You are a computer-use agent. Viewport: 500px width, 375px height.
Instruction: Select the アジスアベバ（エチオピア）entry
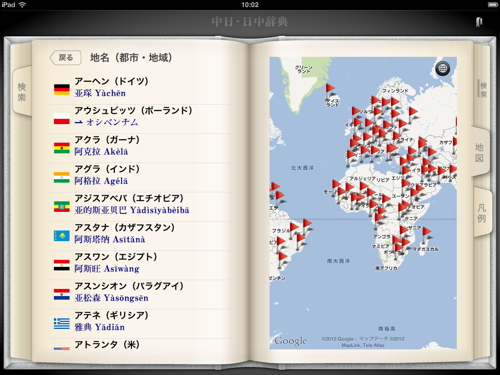(140, 207)
